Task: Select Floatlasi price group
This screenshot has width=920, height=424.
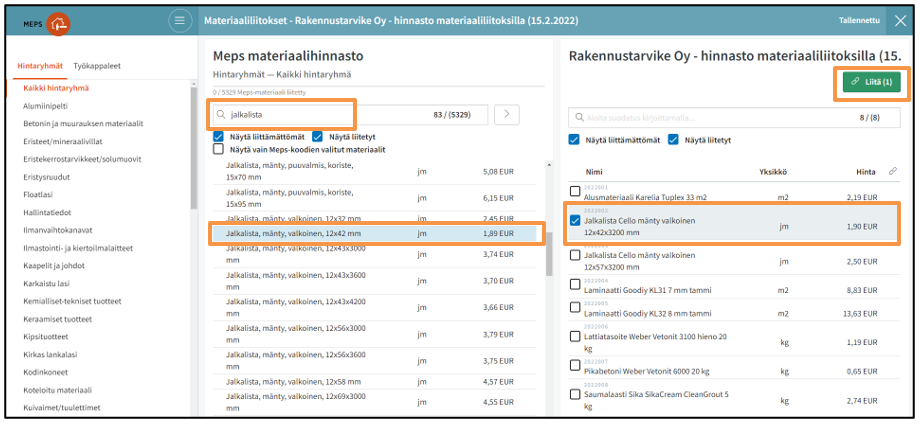Action: coord(38,194)
